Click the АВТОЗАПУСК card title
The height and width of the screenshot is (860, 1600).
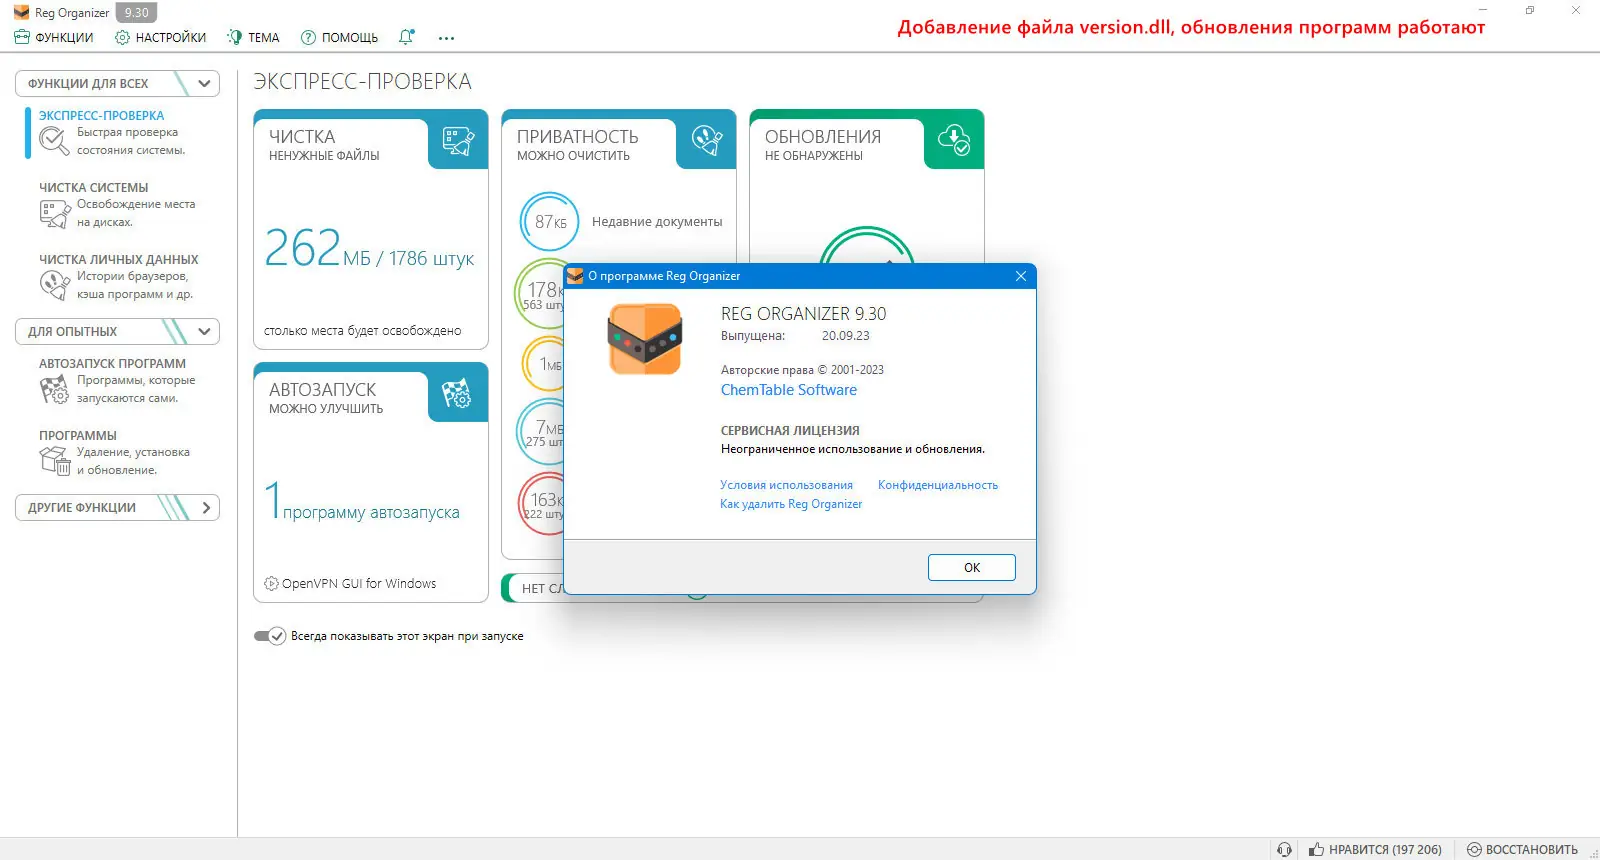tap(323, 390)
